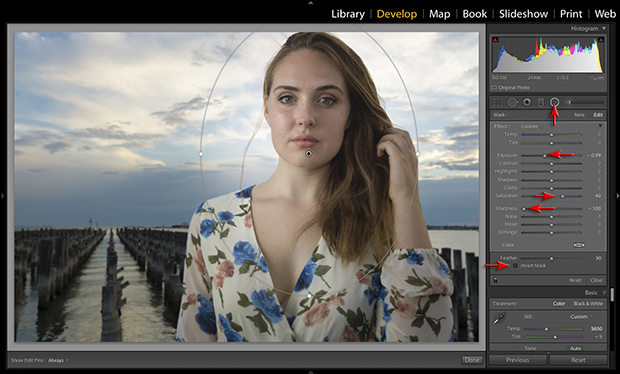Click the Sharpness slider handle
This screenshot has height=374, width=620.
524,208
